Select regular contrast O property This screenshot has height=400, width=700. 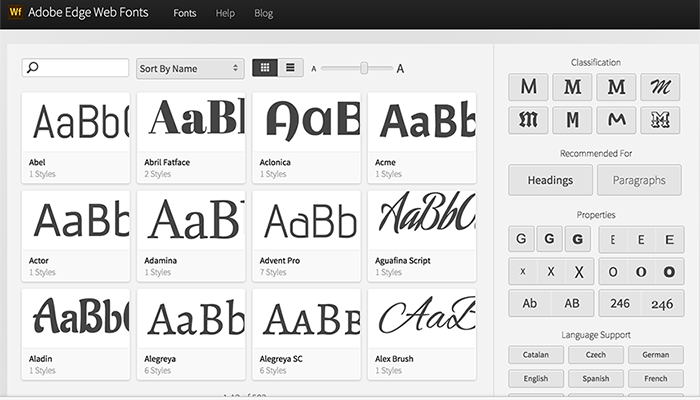click(x=641, y=271)
